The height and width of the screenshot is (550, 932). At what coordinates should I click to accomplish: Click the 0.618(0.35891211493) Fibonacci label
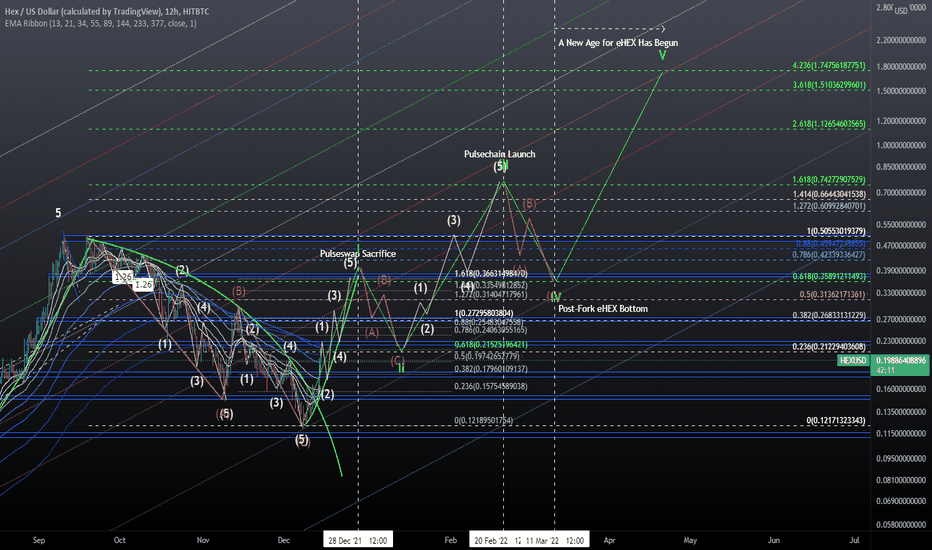pyautogui.click(x=829, y=276)
